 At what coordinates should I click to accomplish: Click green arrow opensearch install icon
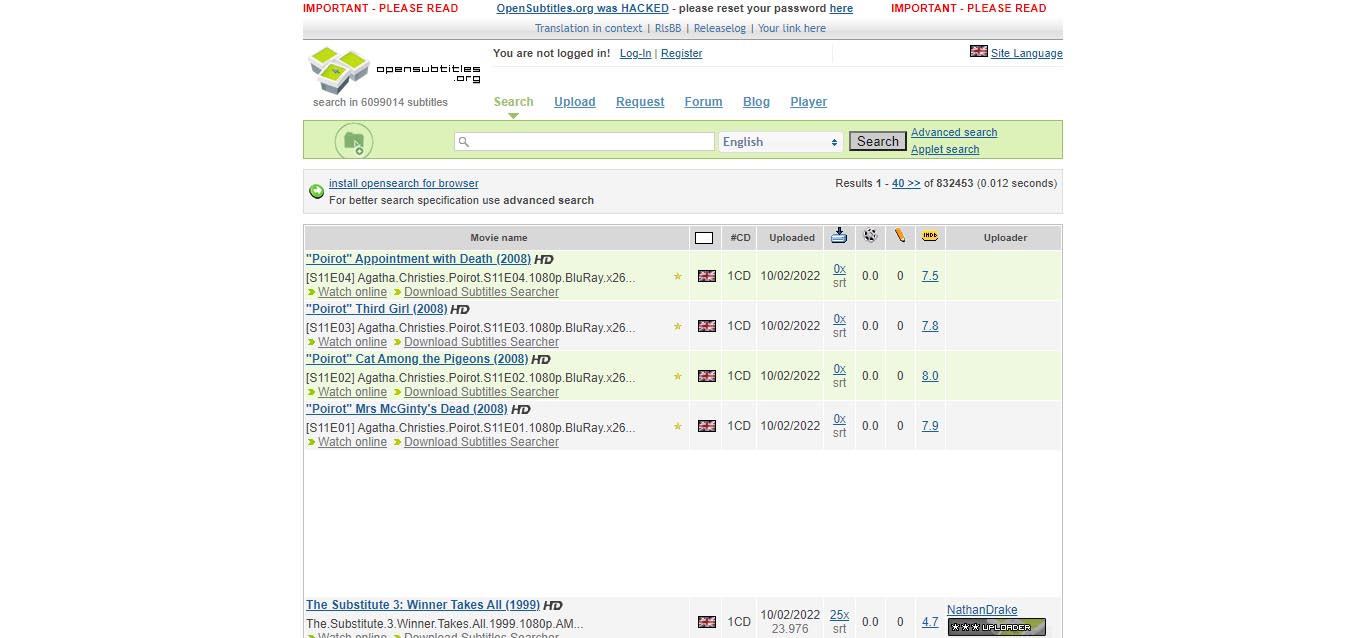tap(317, 191)
